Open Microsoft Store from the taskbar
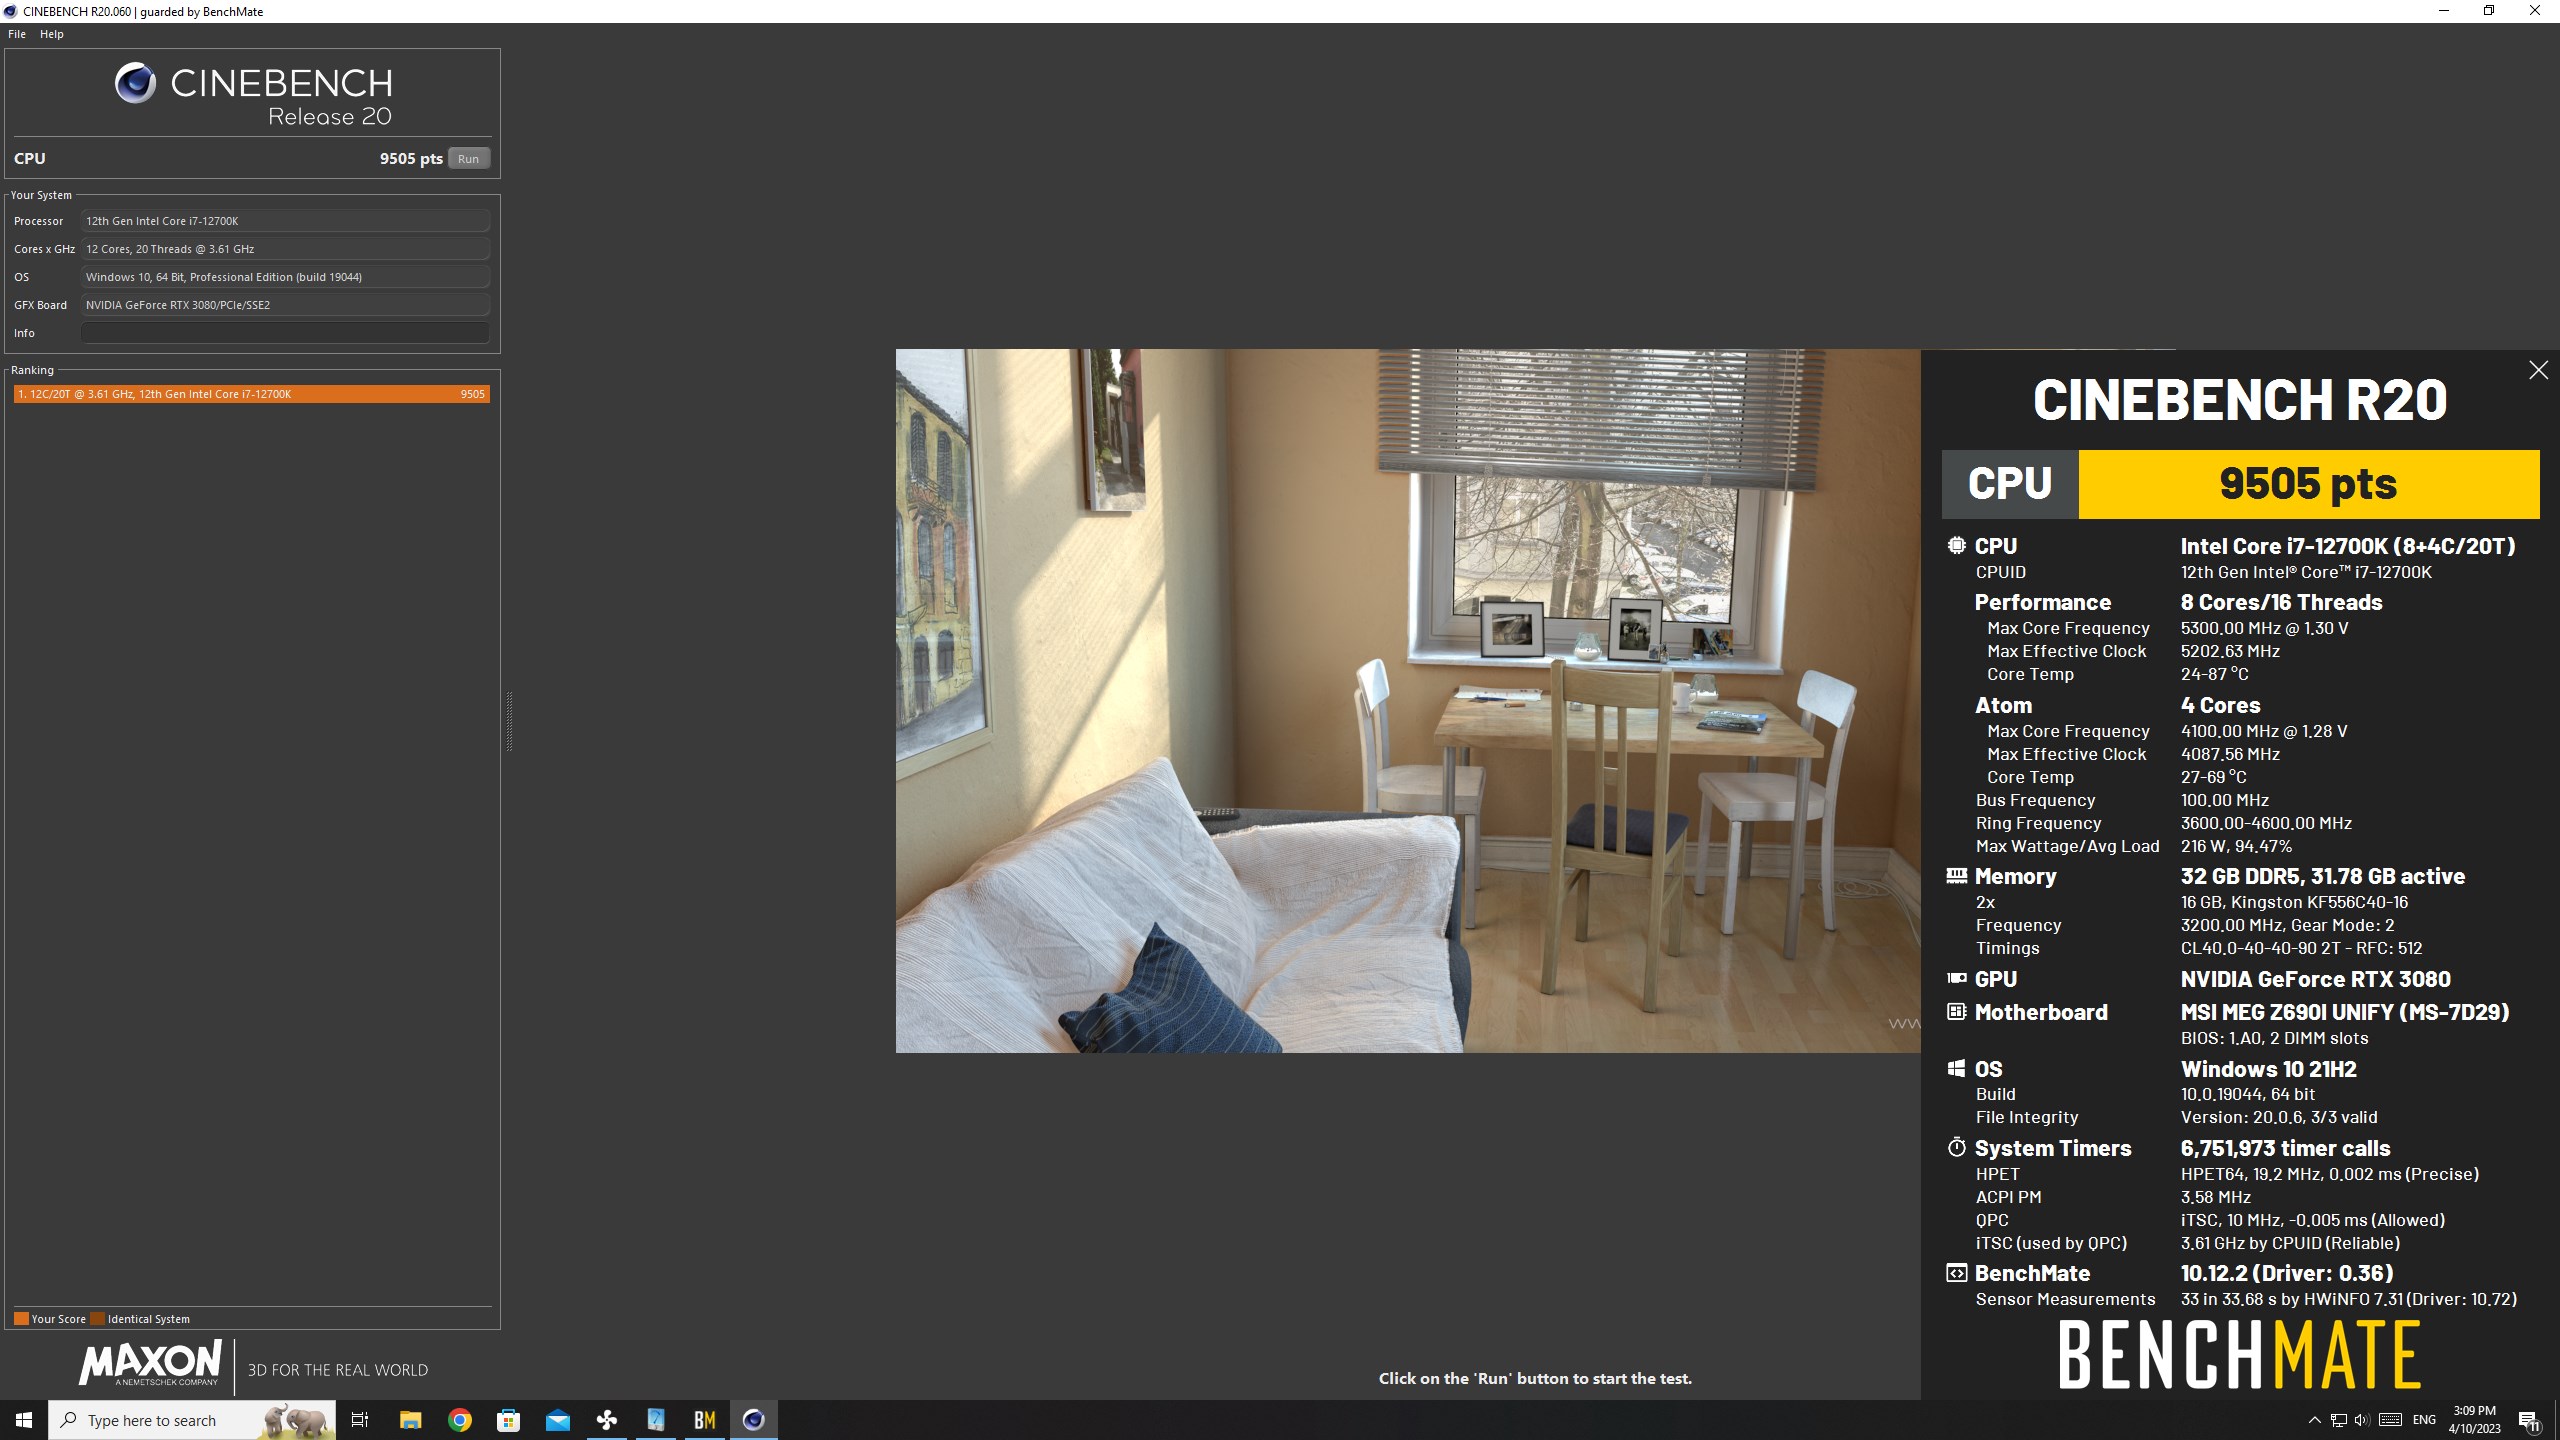This screenshot has width=2560, height=1440. pos(509,1420)
